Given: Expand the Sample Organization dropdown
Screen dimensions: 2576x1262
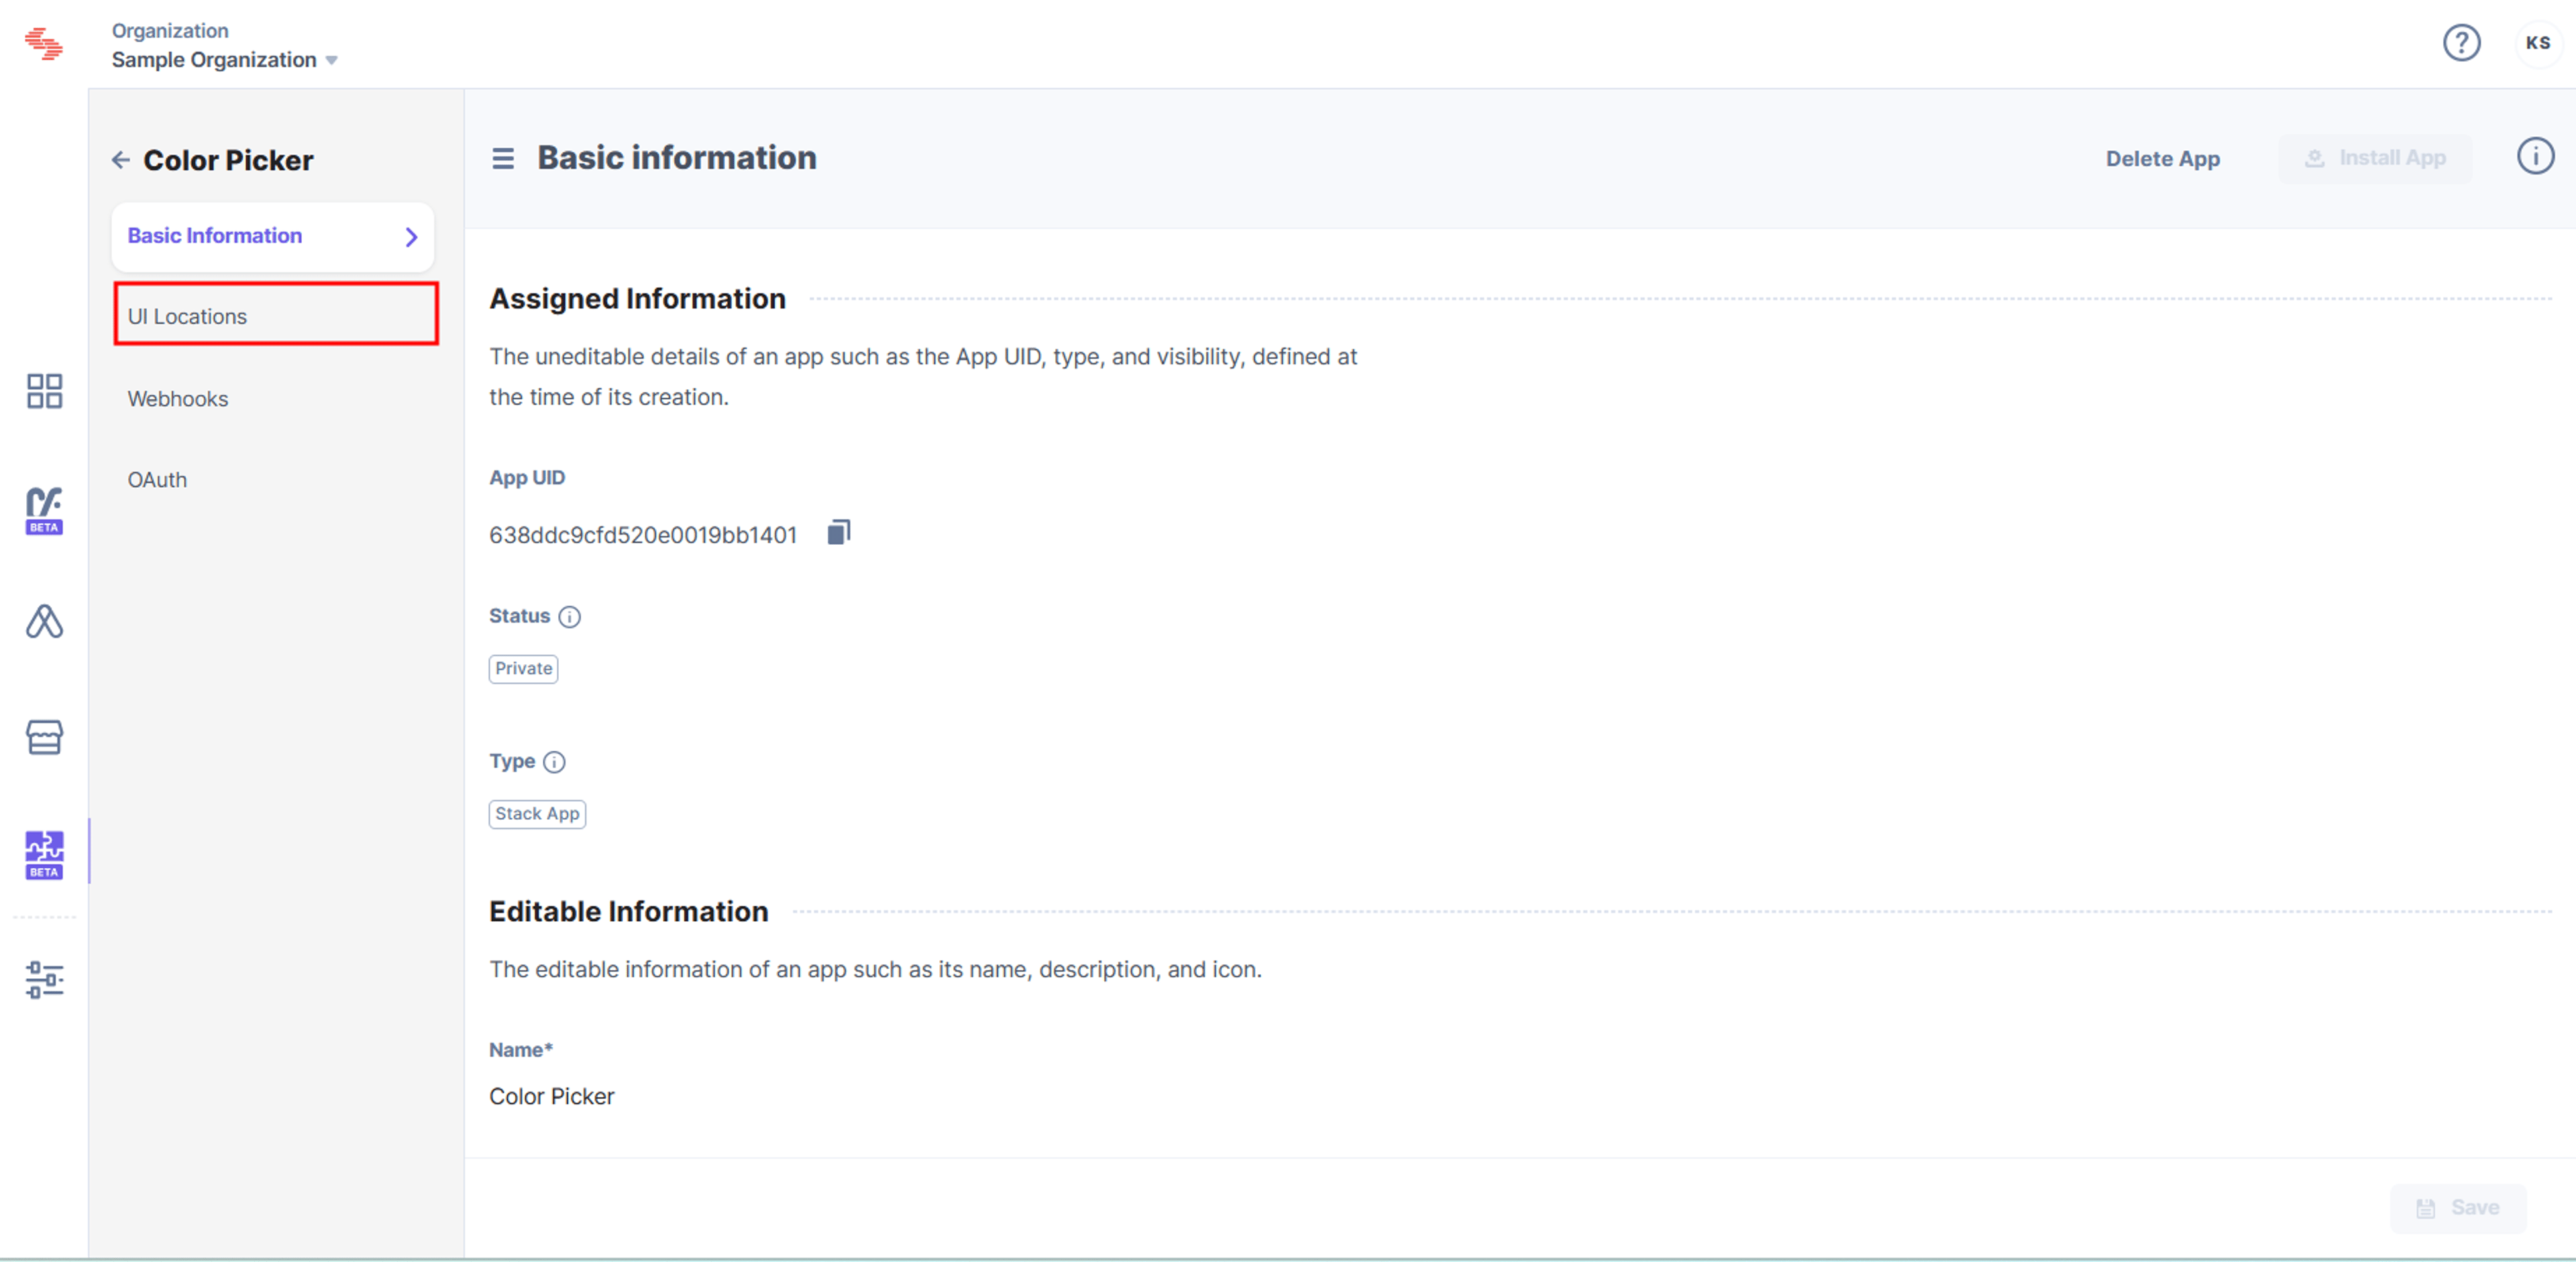Looking at the screenshot, I should pyautogui.click(x=225, y=60).
